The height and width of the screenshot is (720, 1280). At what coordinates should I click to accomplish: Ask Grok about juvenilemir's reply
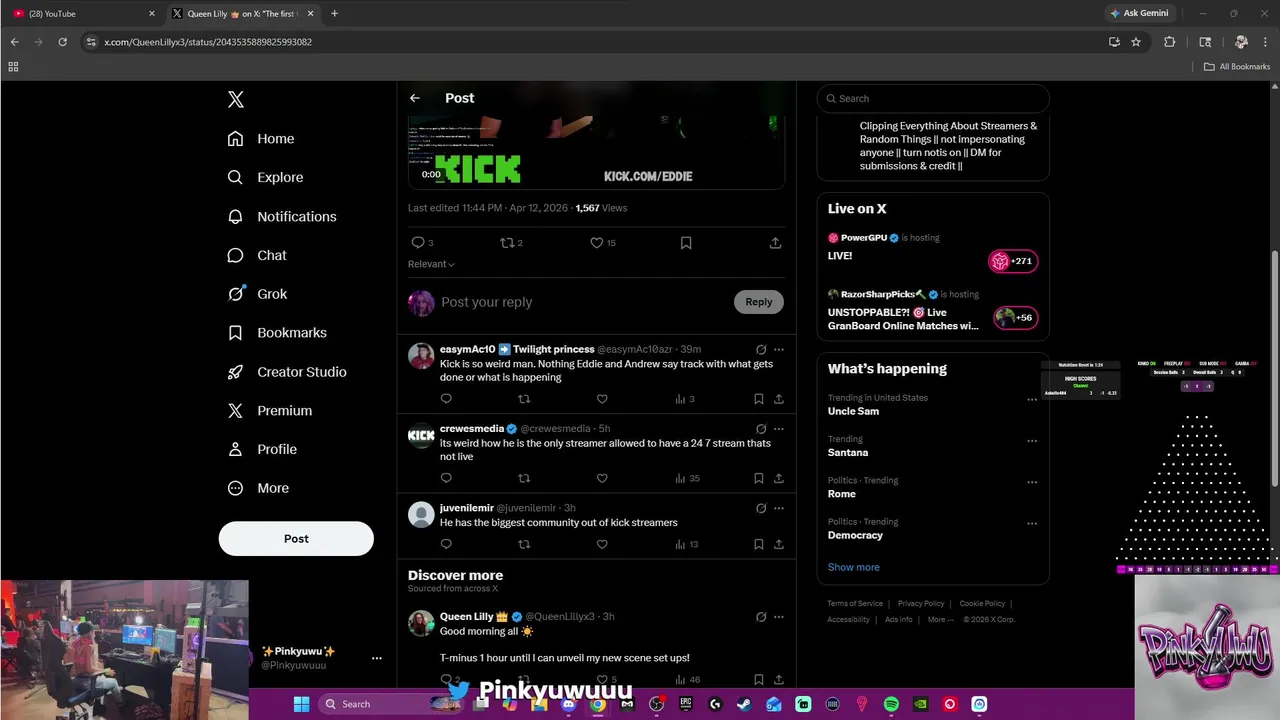click(761, 508)
